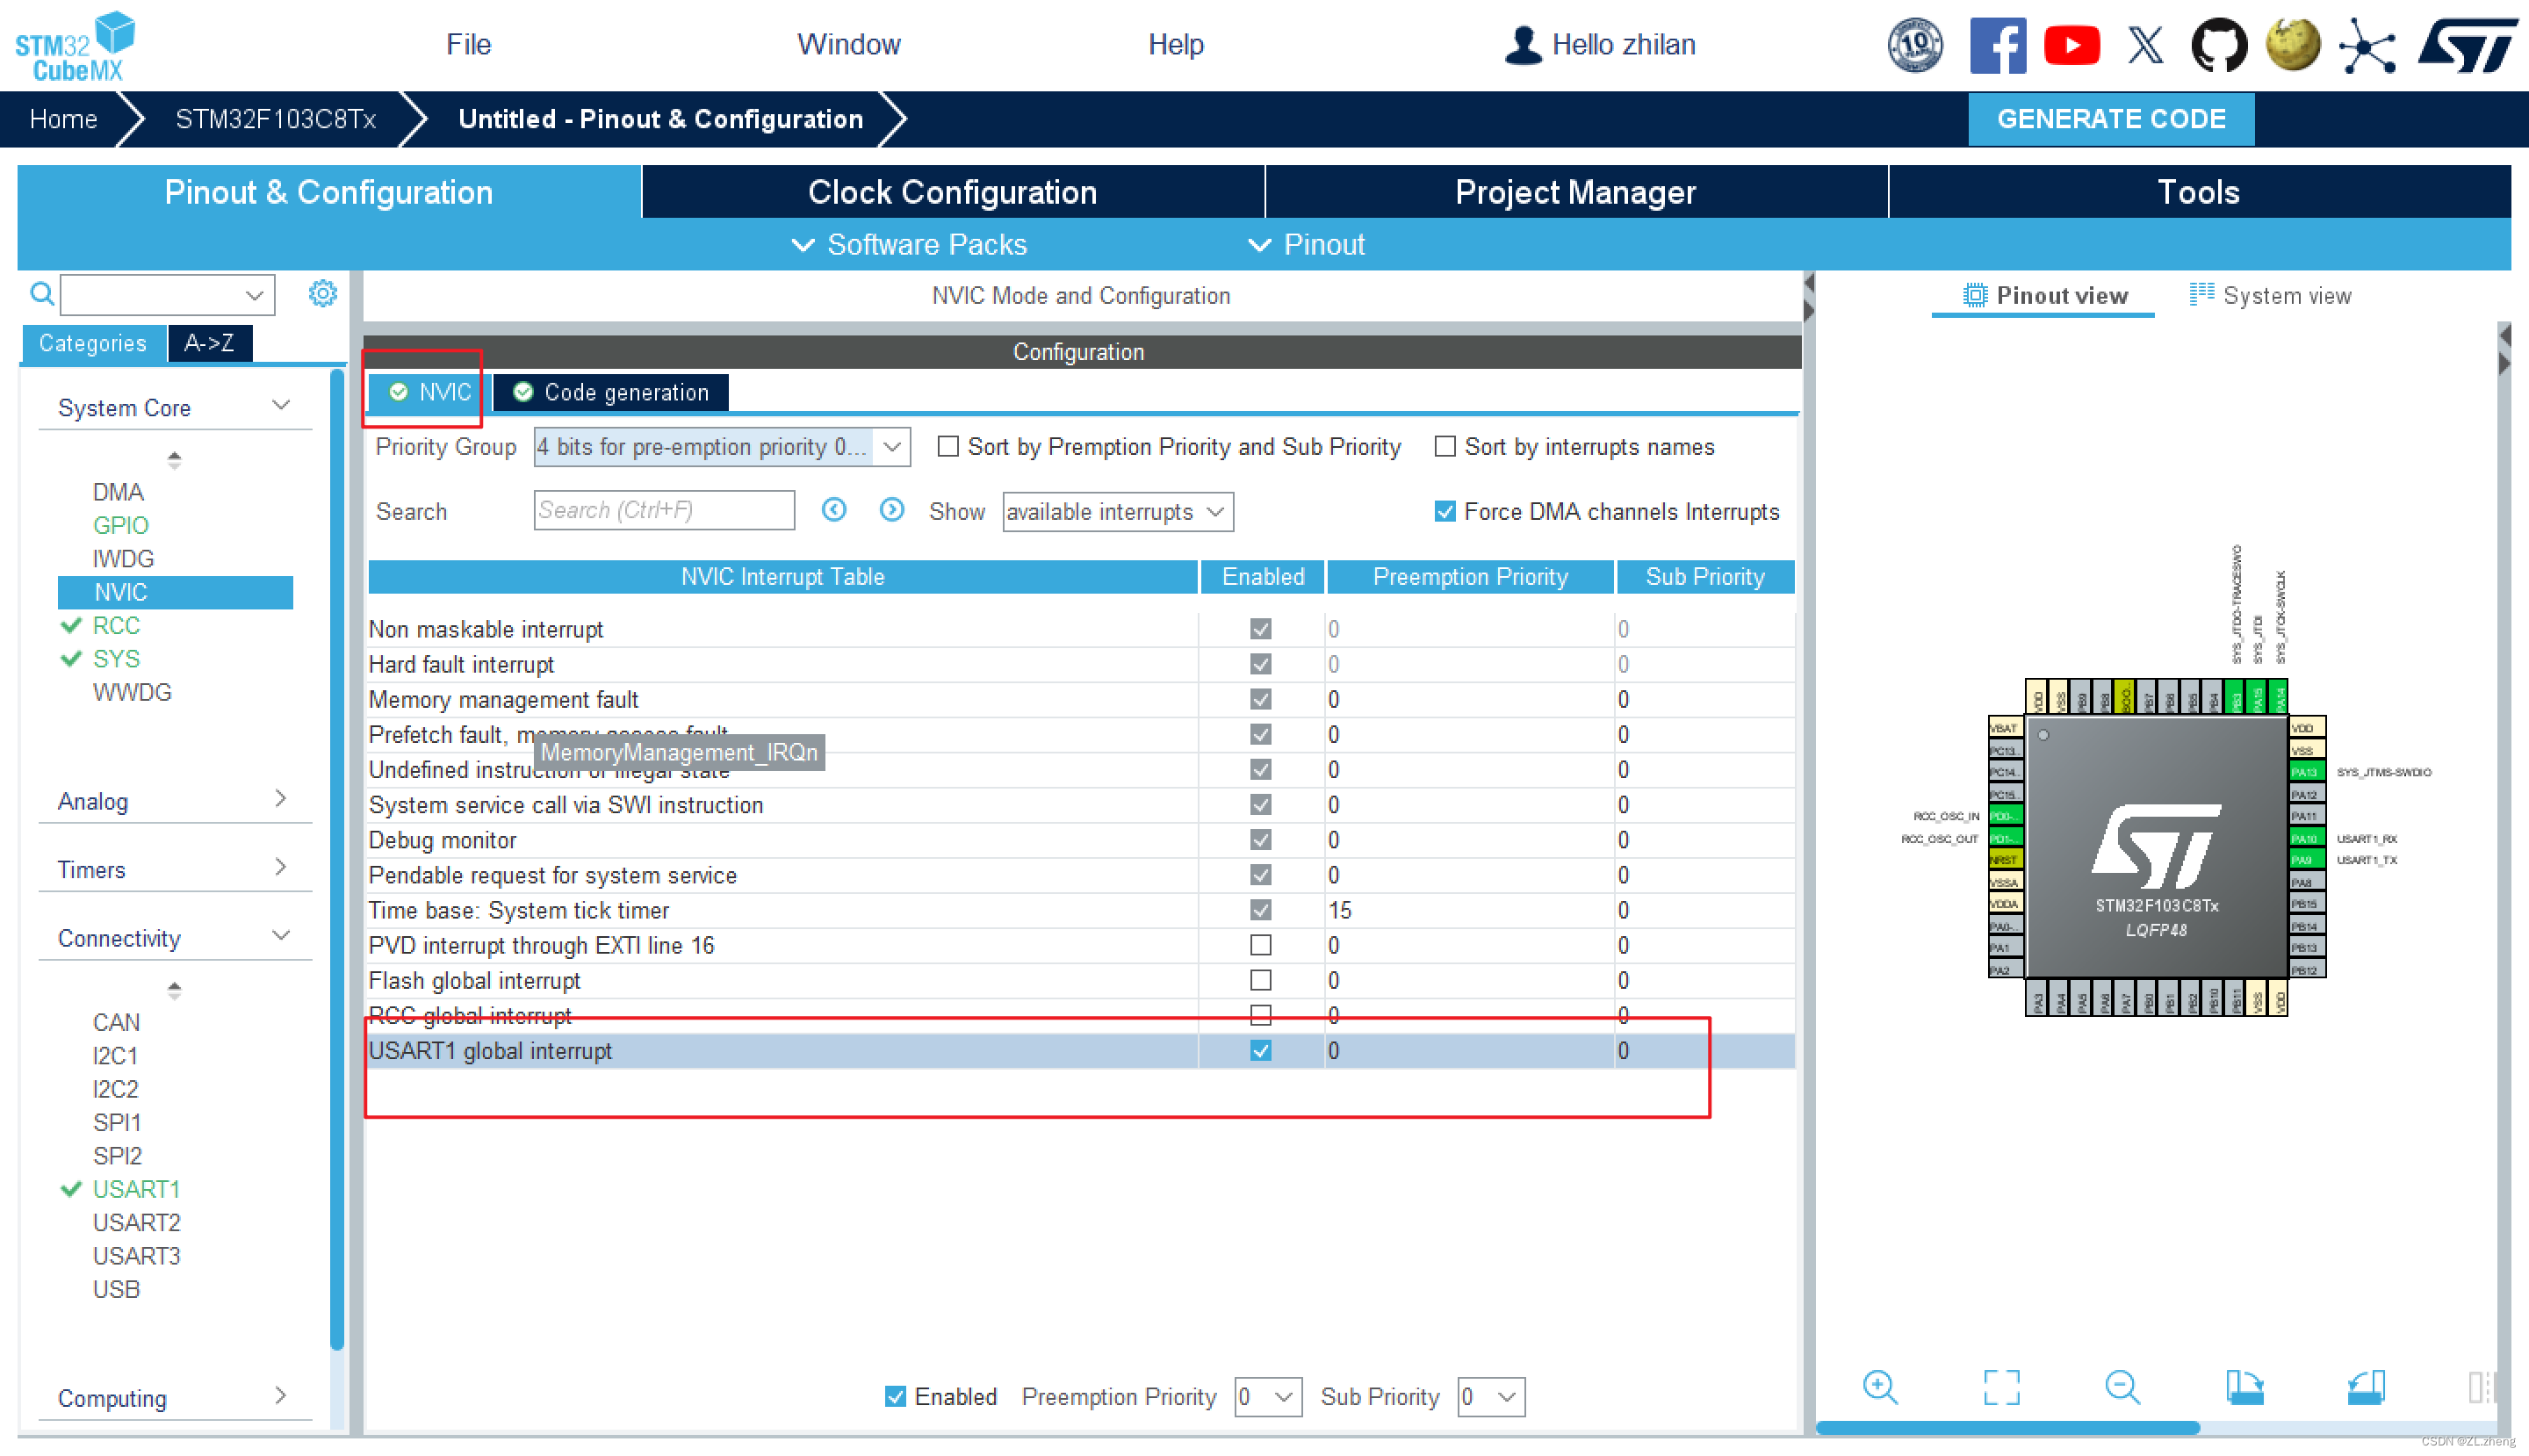
Task: Open the YouTube icon link
Action: tap(2071, 45)
